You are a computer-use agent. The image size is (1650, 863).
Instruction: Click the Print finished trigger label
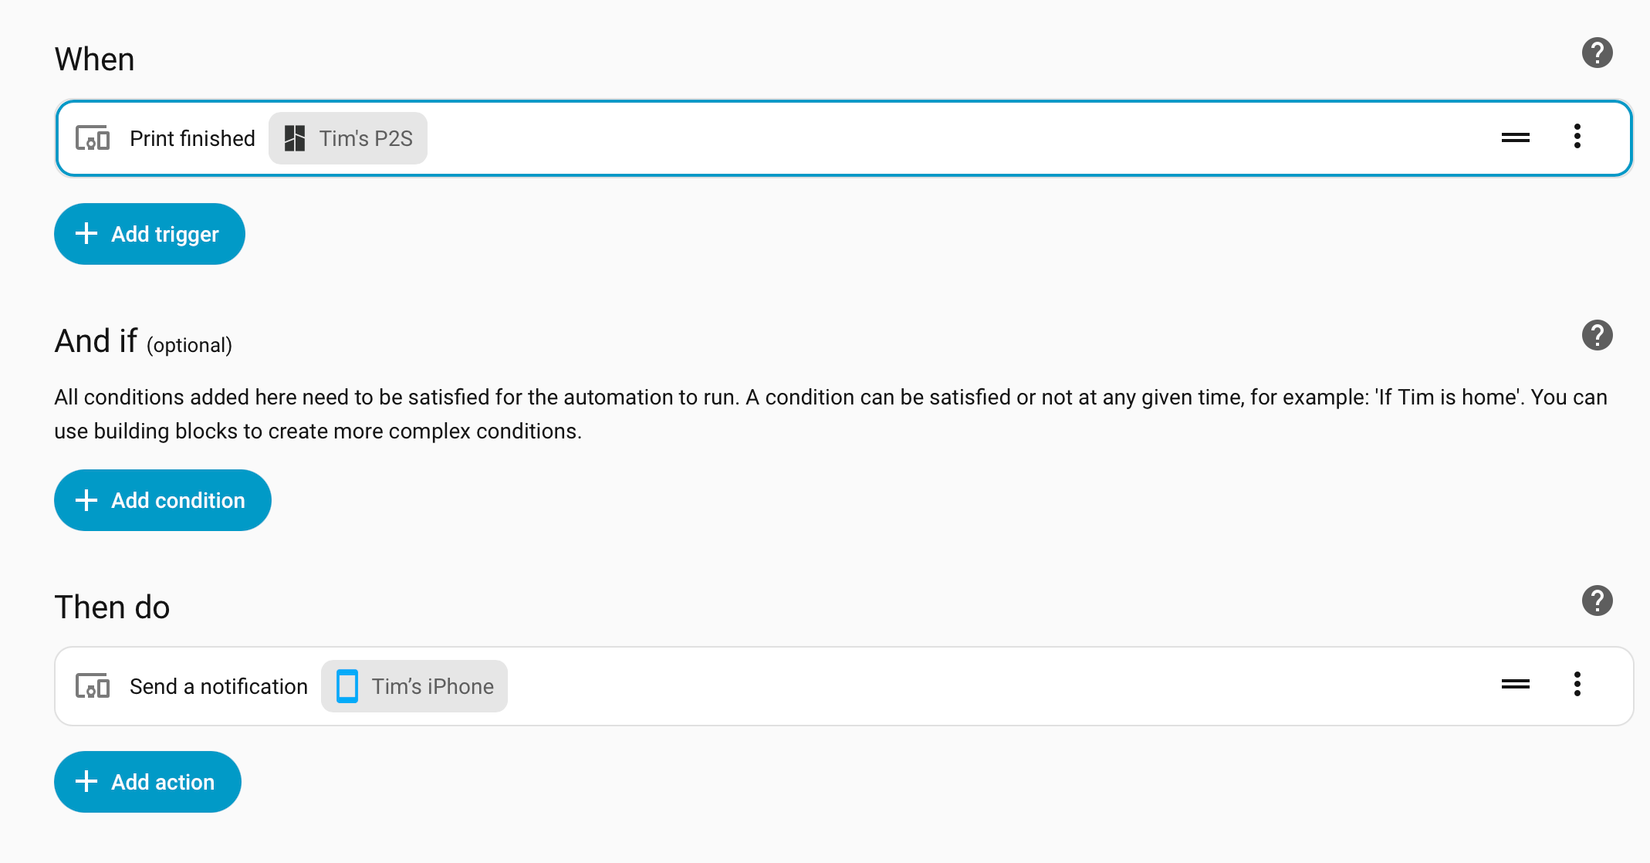[192, 138]
